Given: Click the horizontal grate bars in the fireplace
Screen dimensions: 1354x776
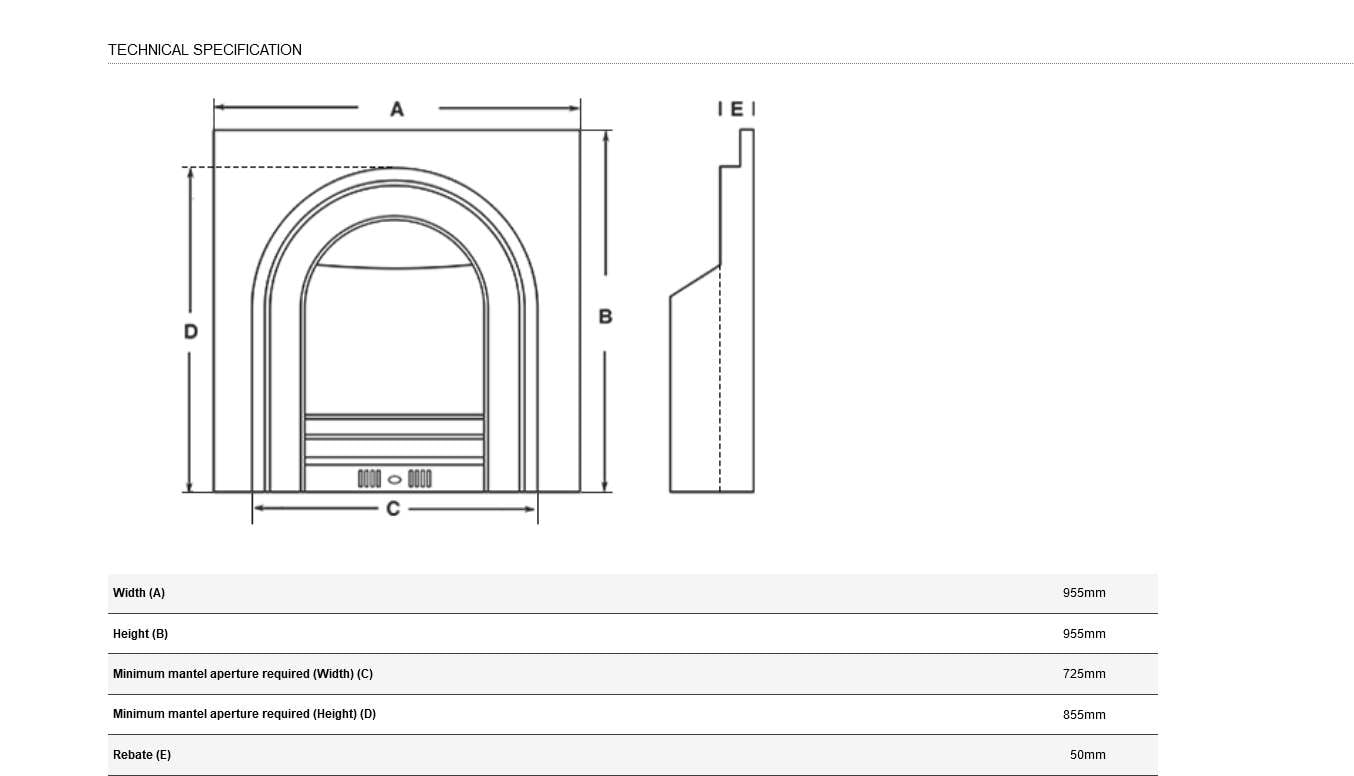Looking at the screenshot, I should click(x=395, y=437).
